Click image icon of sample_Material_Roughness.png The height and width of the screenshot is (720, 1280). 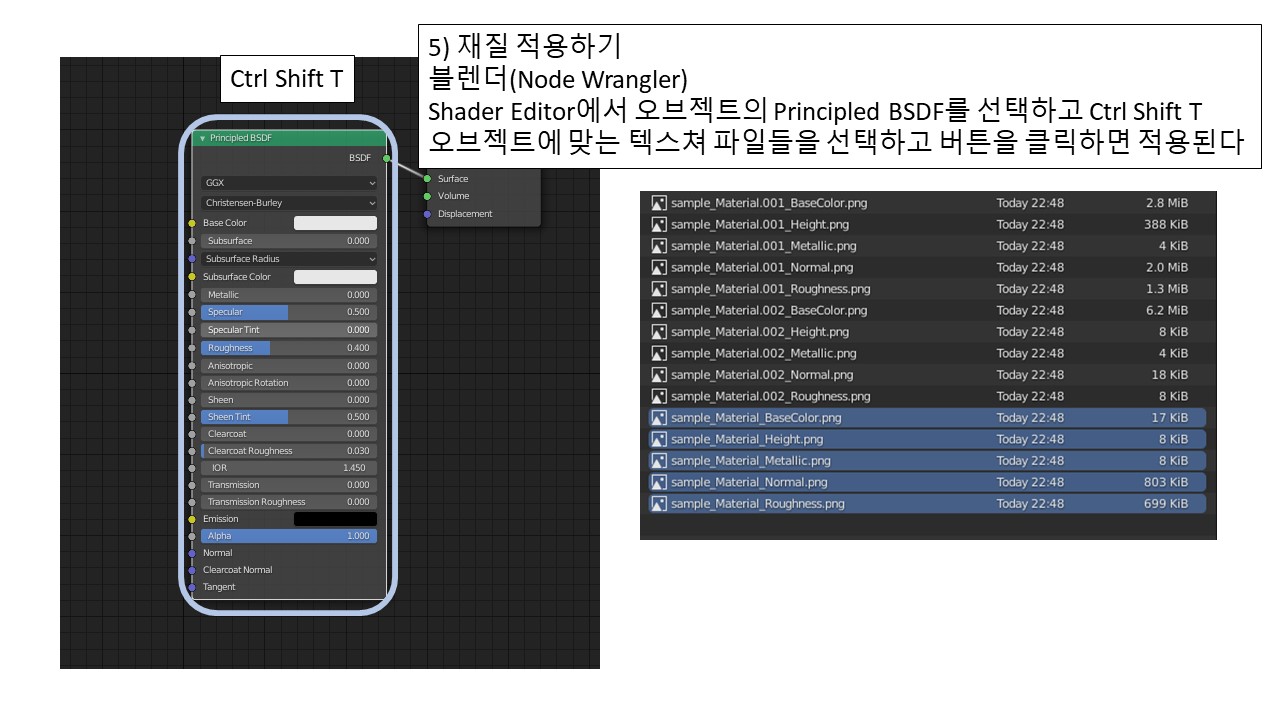click(x=659, y=504)
